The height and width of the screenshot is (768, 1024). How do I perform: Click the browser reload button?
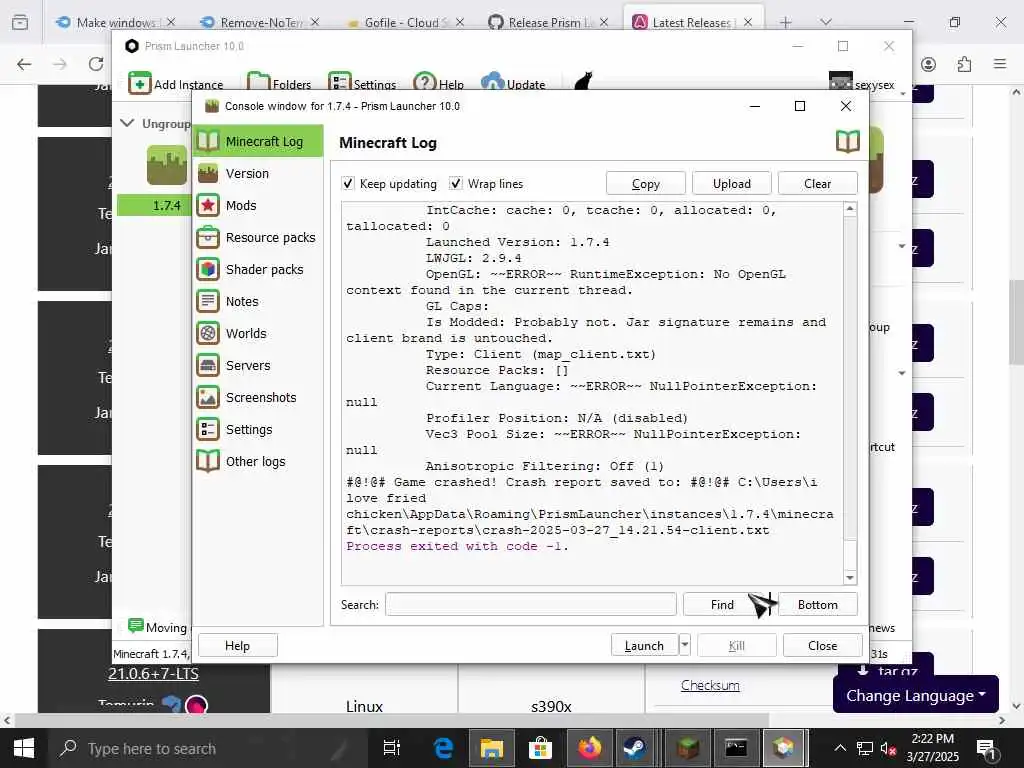pyautogui.click(x=96, y=64)
